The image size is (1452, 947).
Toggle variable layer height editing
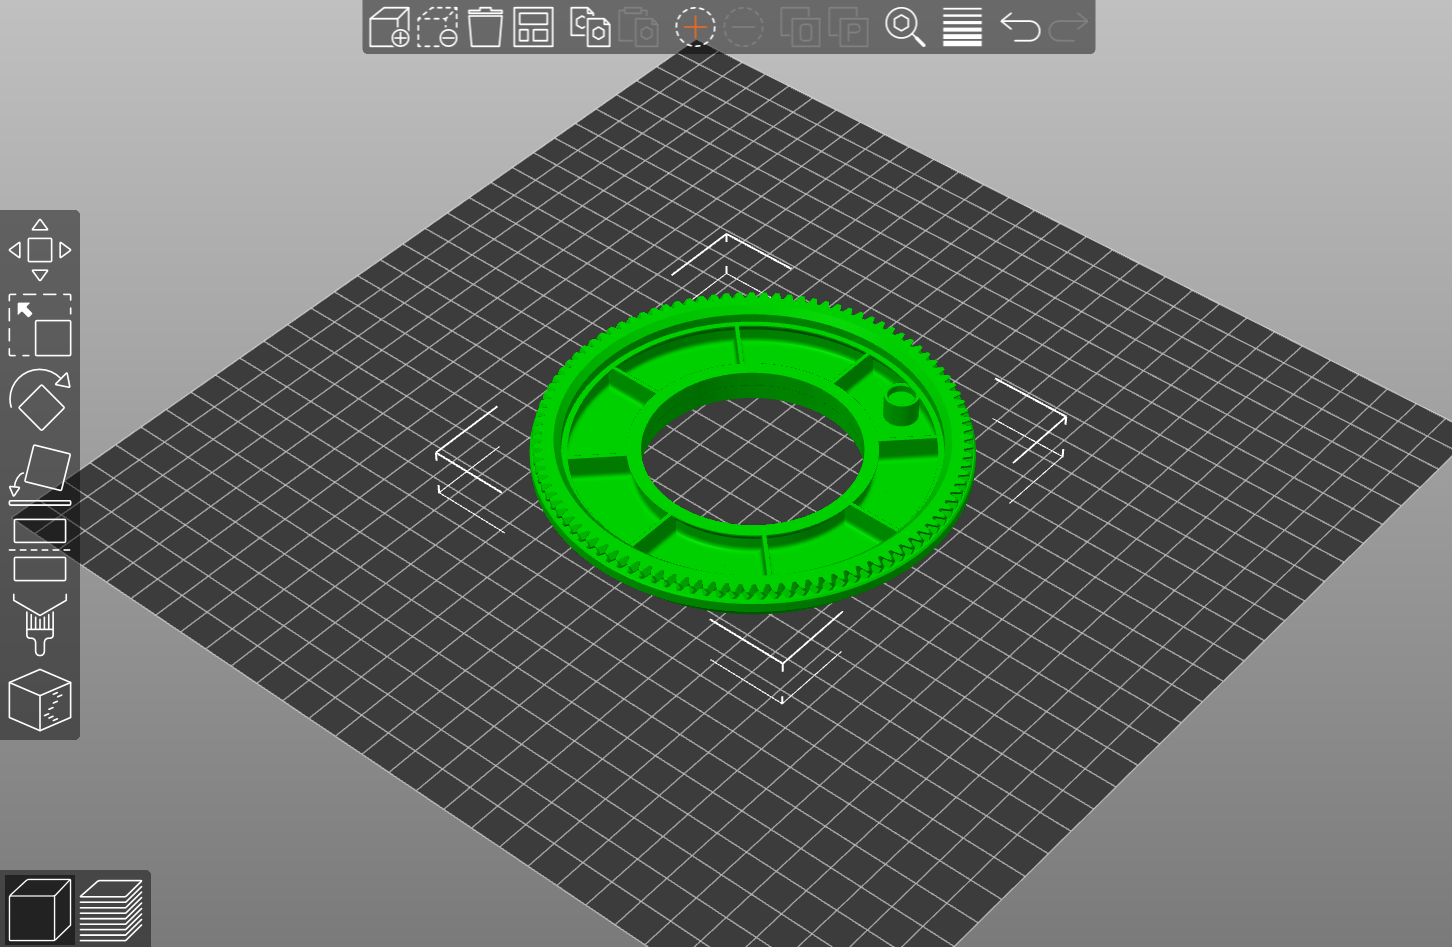click(962, 27)
